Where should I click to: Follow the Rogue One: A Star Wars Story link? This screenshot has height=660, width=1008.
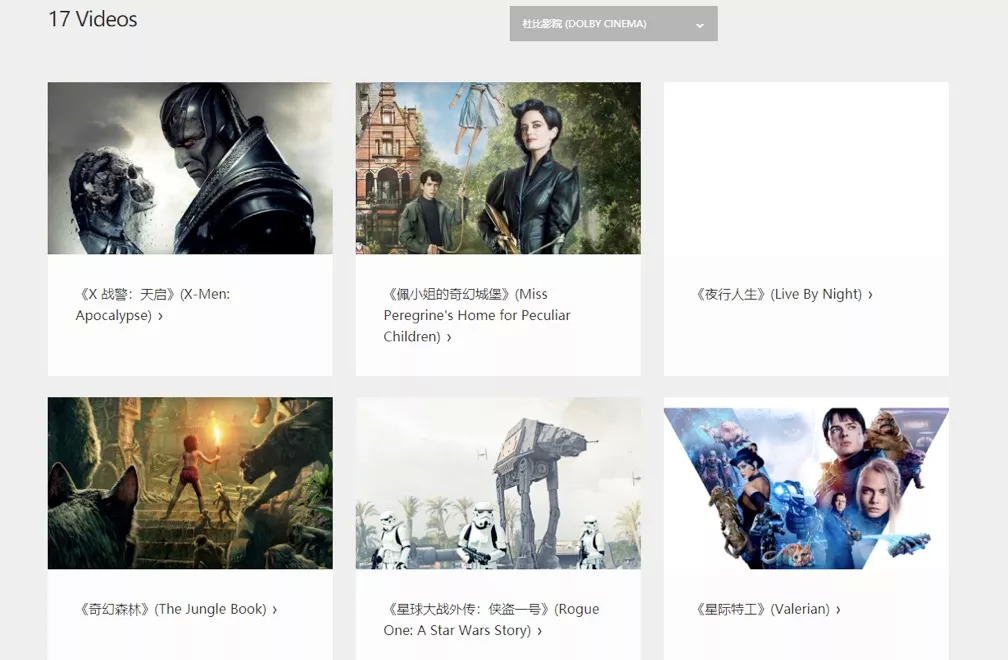pos(491,619)
